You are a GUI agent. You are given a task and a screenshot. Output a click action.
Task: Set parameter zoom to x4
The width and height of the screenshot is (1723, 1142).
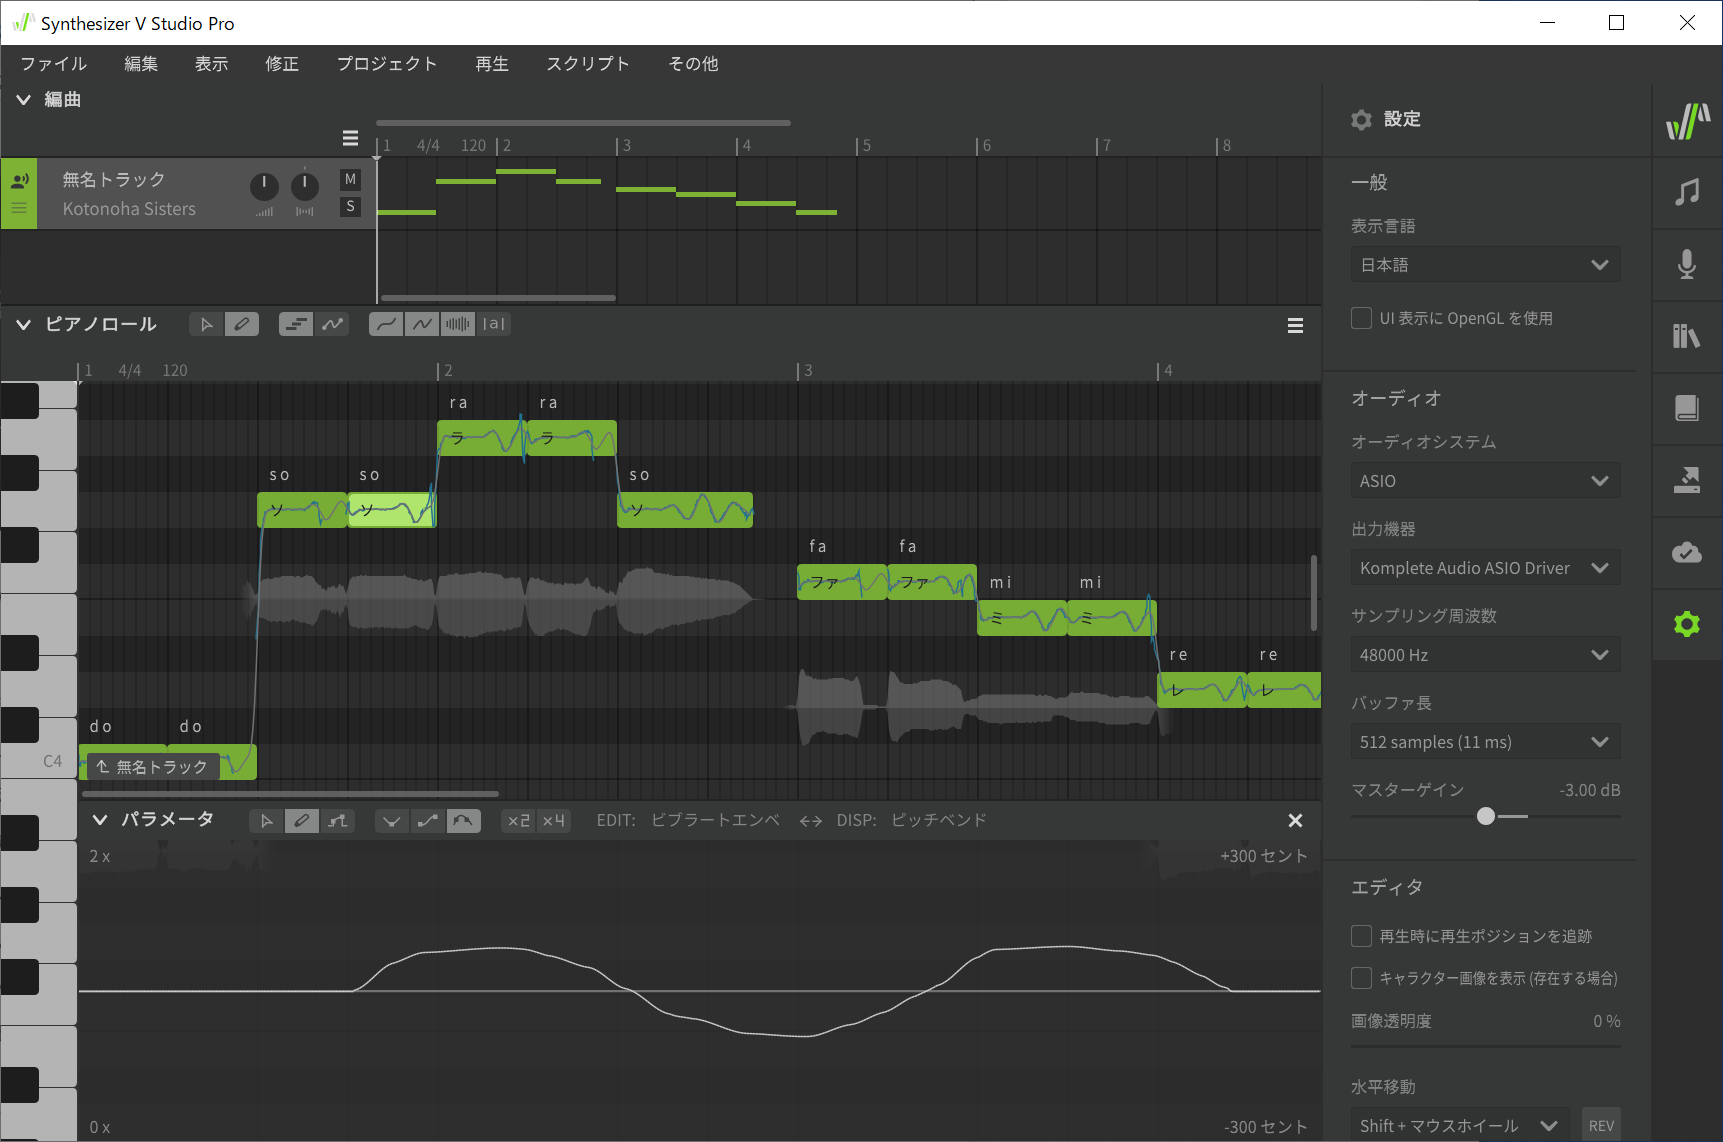point(553,821)
